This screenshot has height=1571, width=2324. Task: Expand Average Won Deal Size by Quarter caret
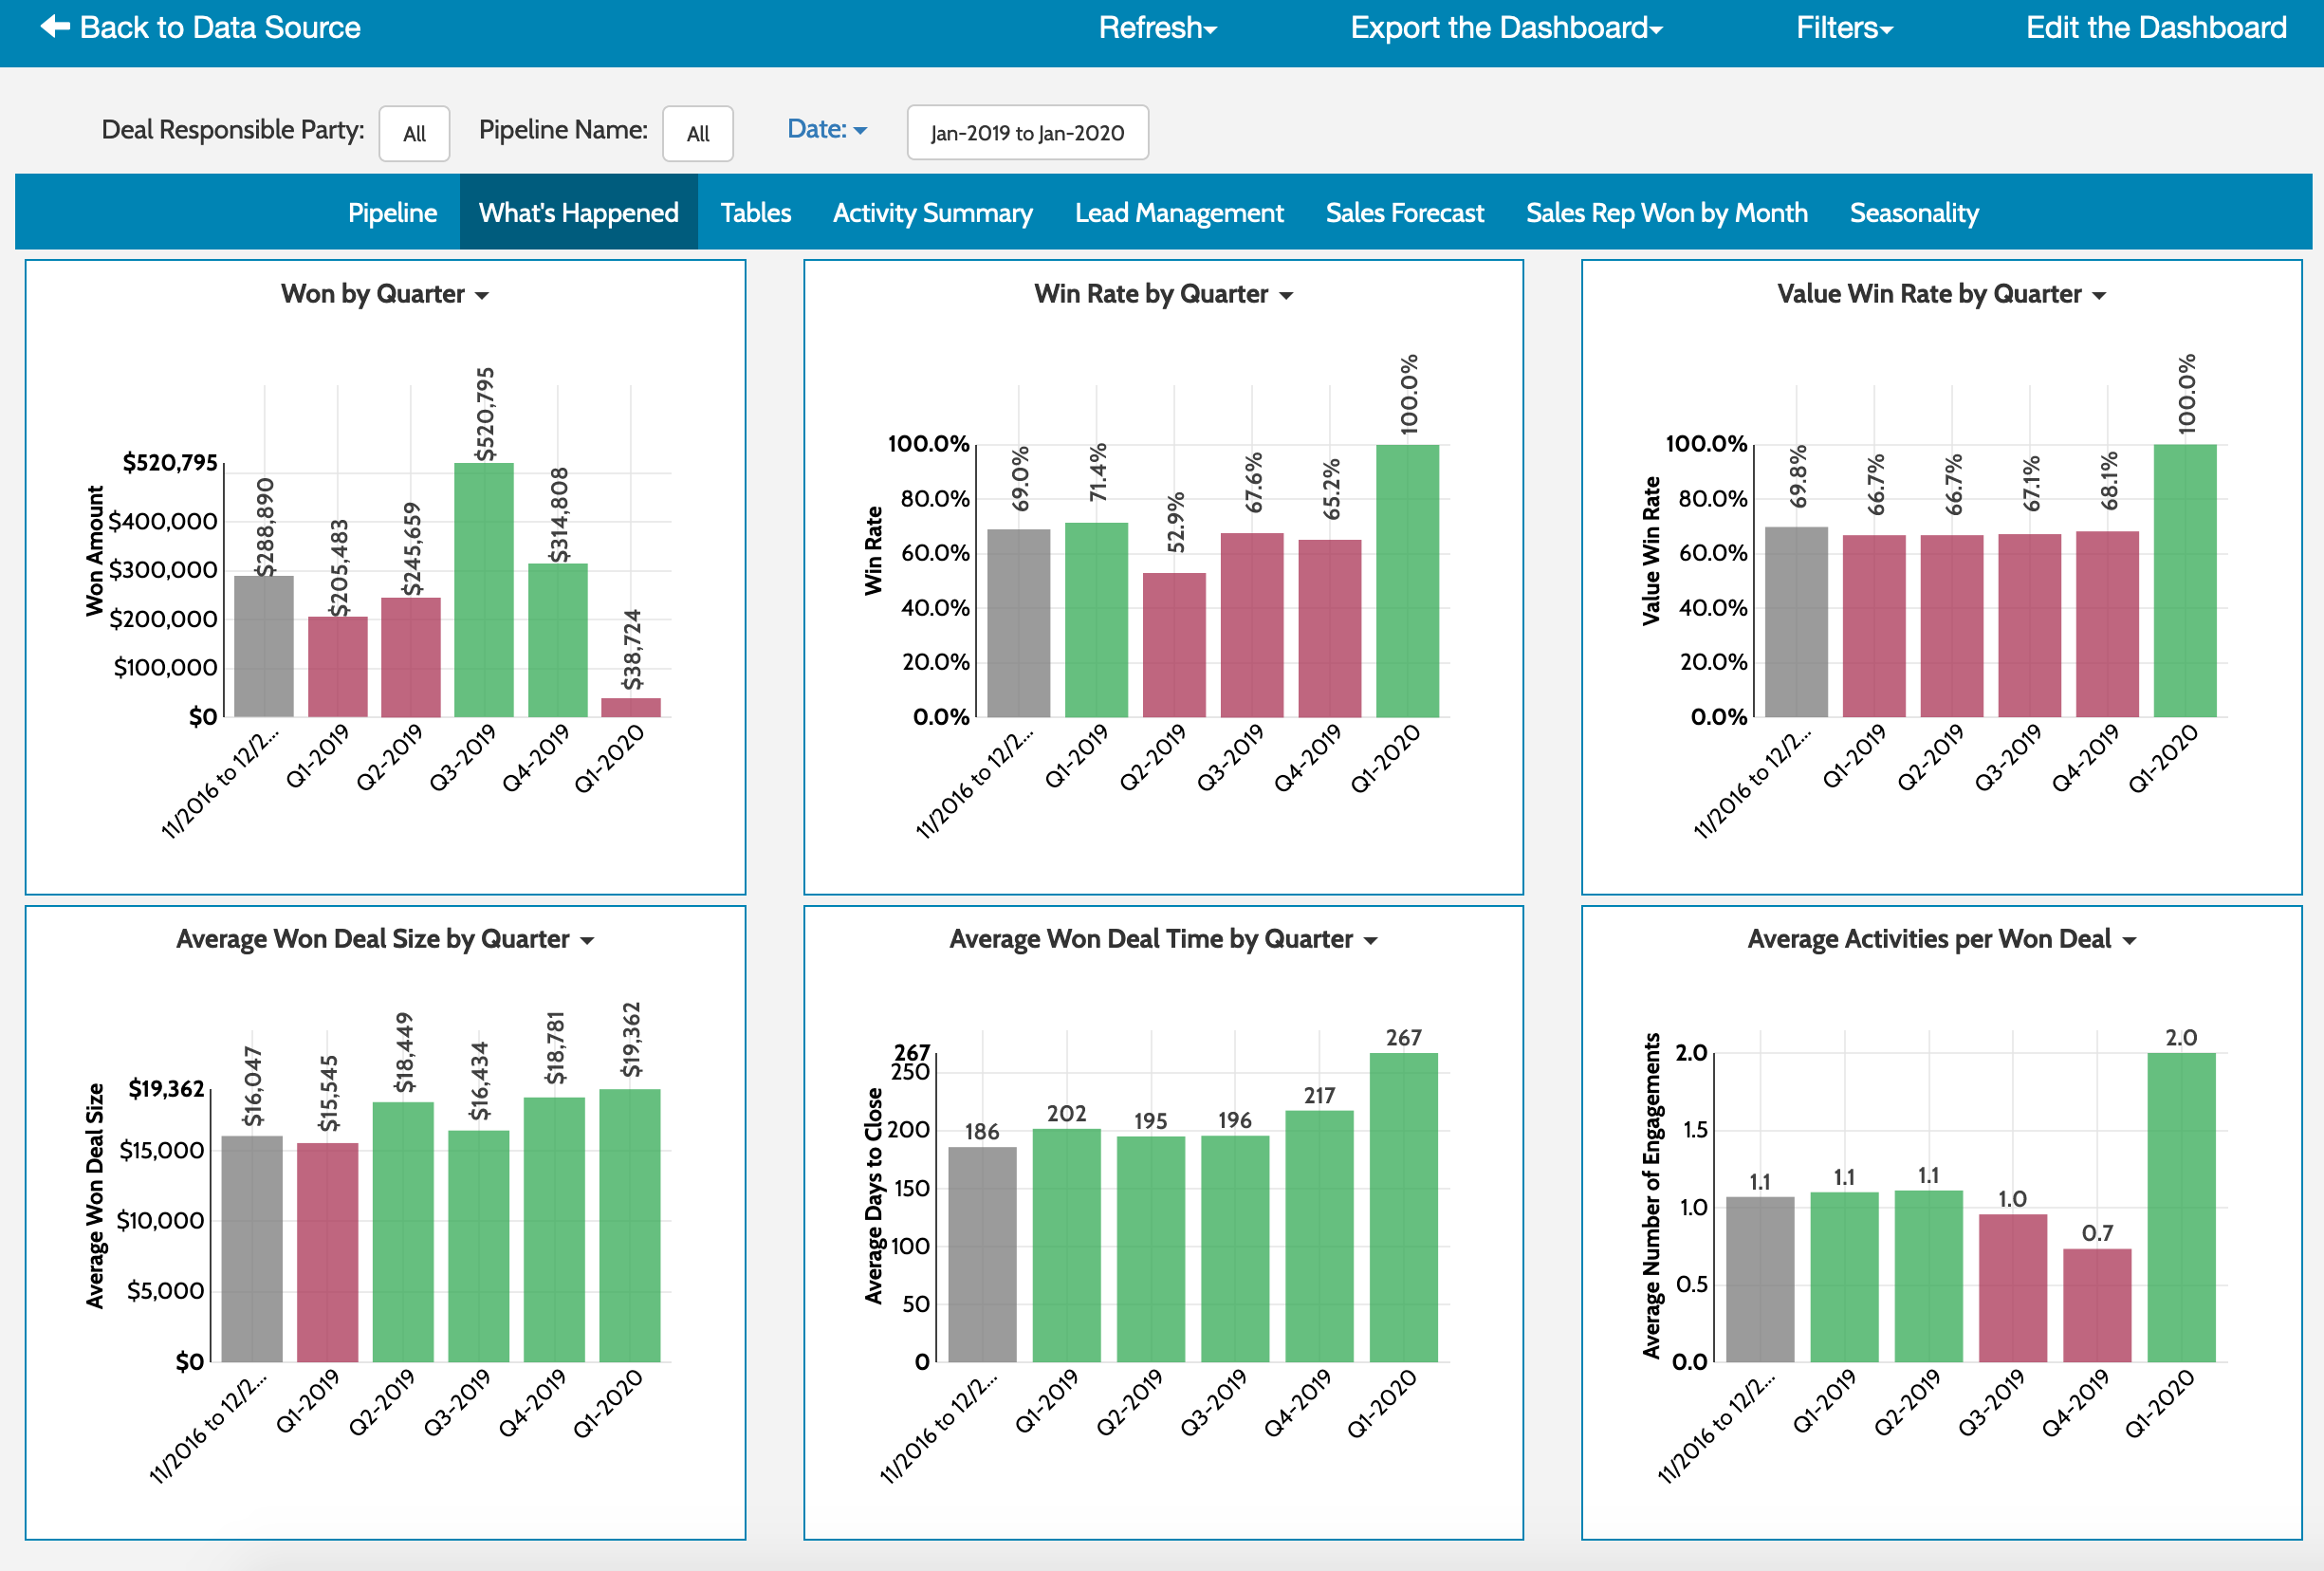coord(587,941)
